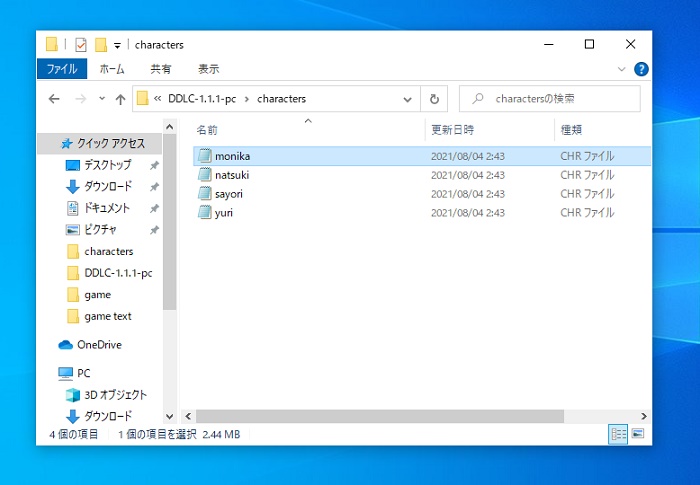The width and height of the screenshot is (700, 485).
Task: Click the horizontal scrollbar thumb in file list
Action: pyautogui.click(x=380, y=416)
